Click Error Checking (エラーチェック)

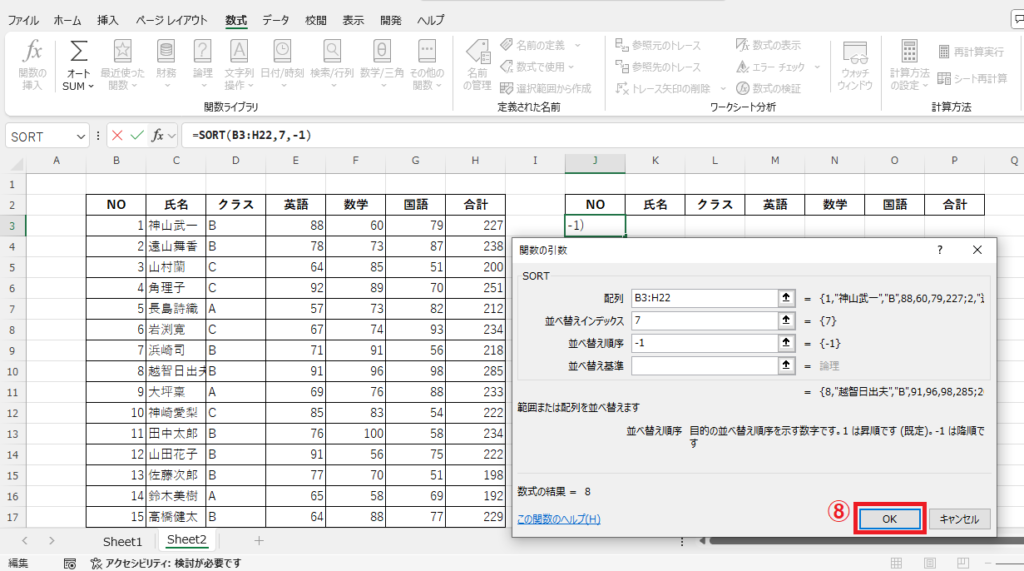click(771, 67)
